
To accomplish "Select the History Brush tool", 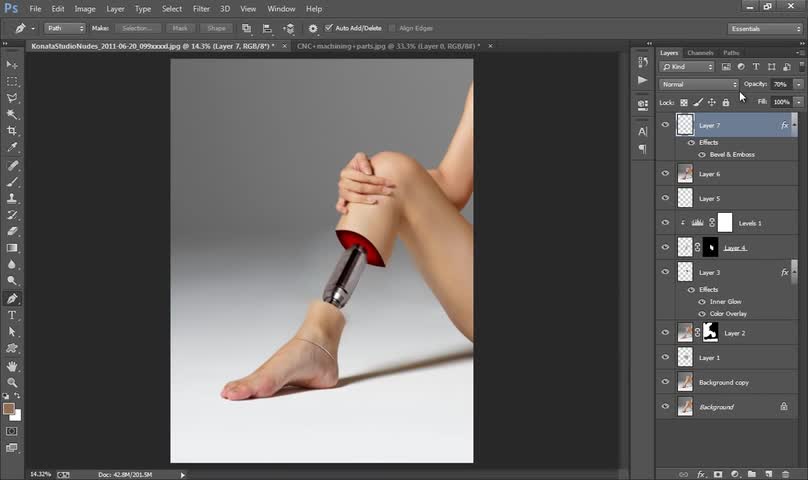I will [x=12, y=215].
